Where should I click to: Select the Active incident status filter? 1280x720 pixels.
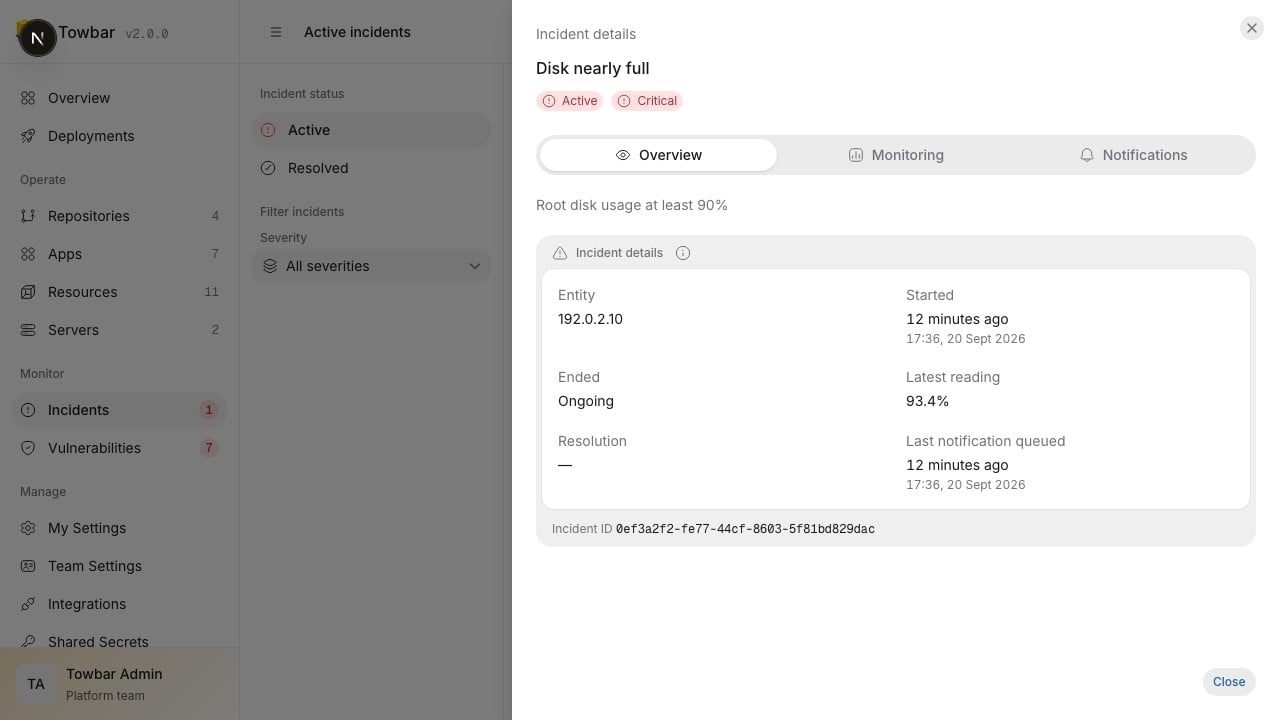[371, 130]
